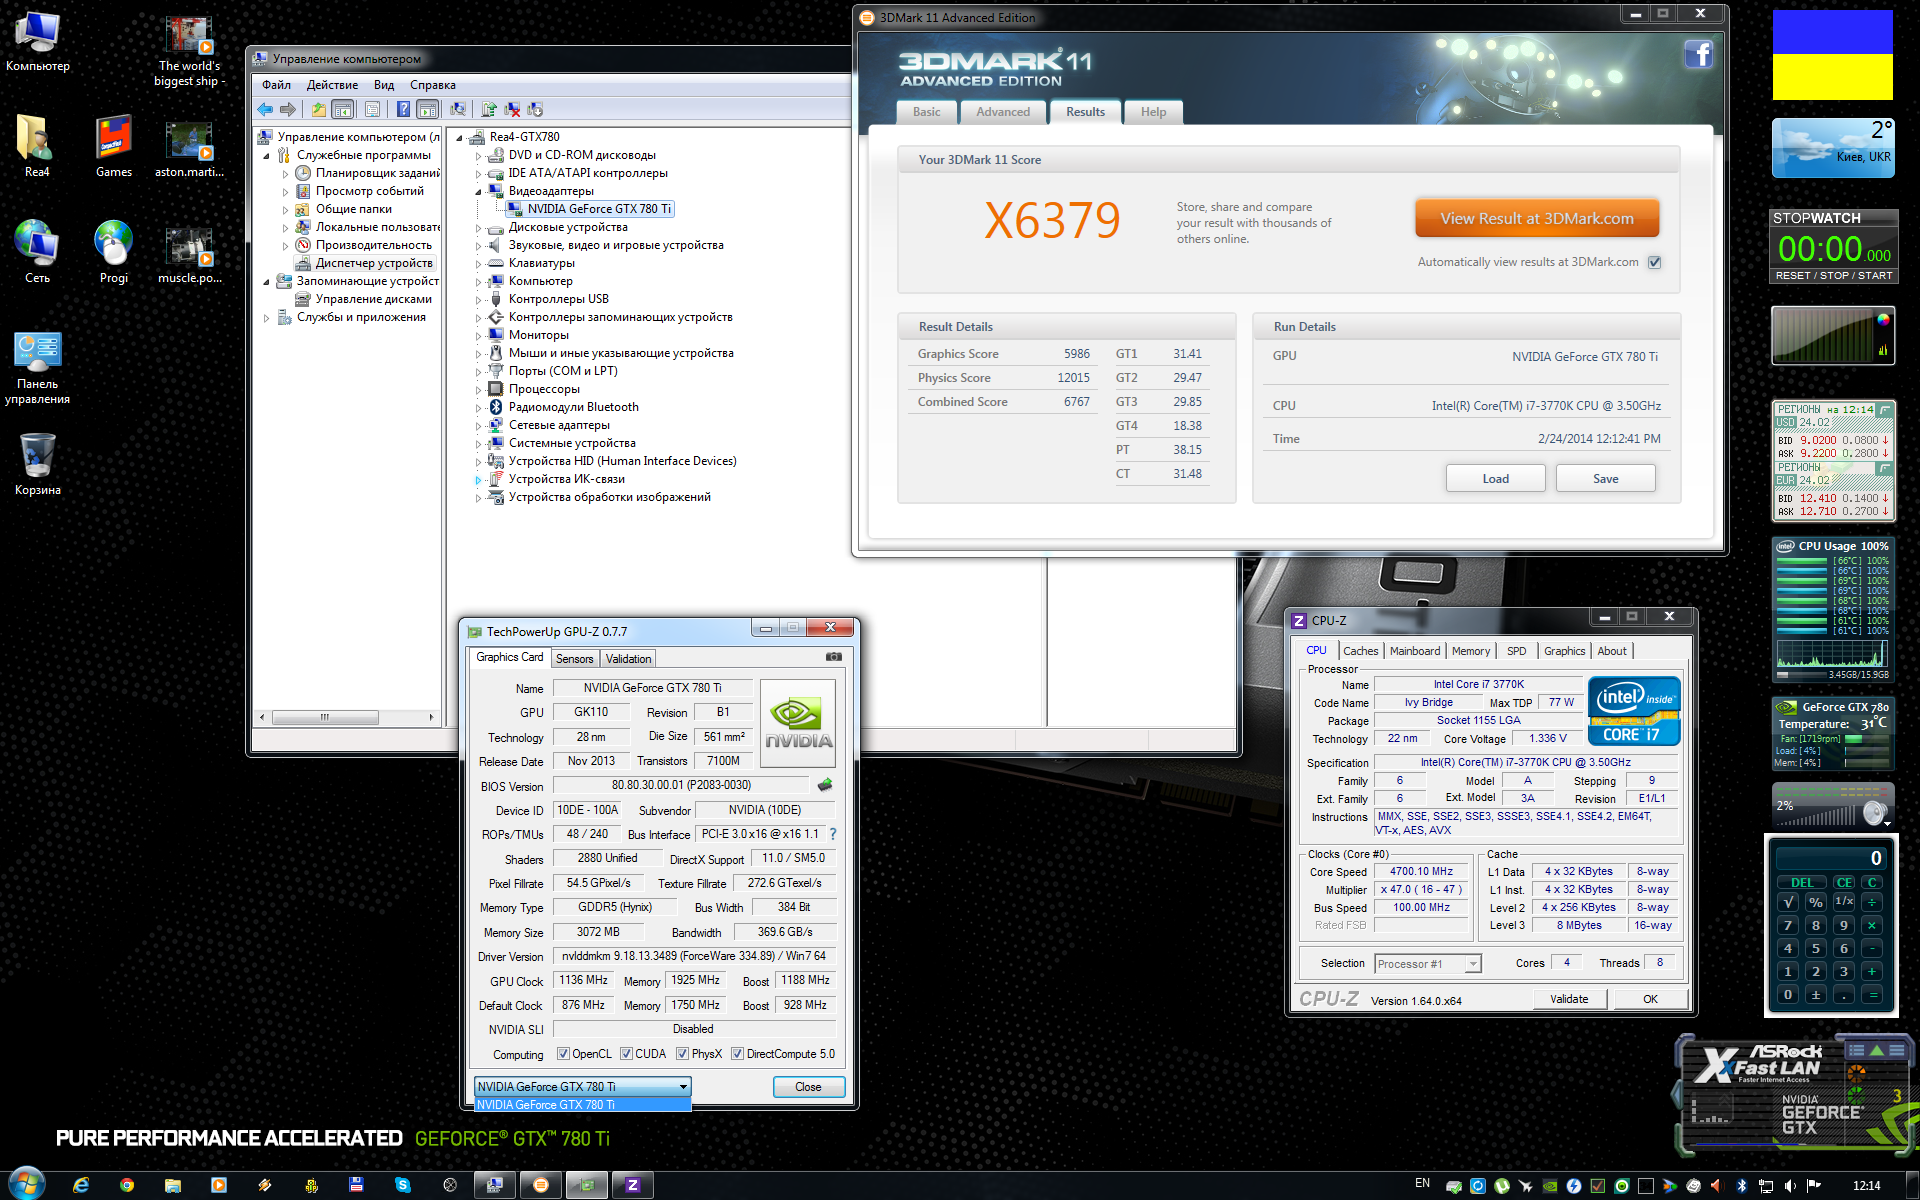
Task: Expand the Процессоры device tree node
Action: 478,390
